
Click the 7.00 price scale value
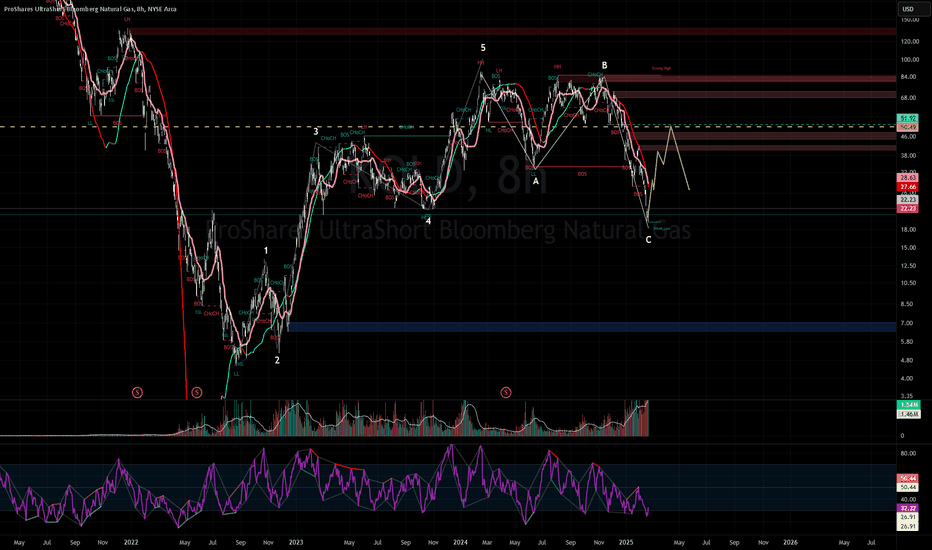tap(906, 323)
